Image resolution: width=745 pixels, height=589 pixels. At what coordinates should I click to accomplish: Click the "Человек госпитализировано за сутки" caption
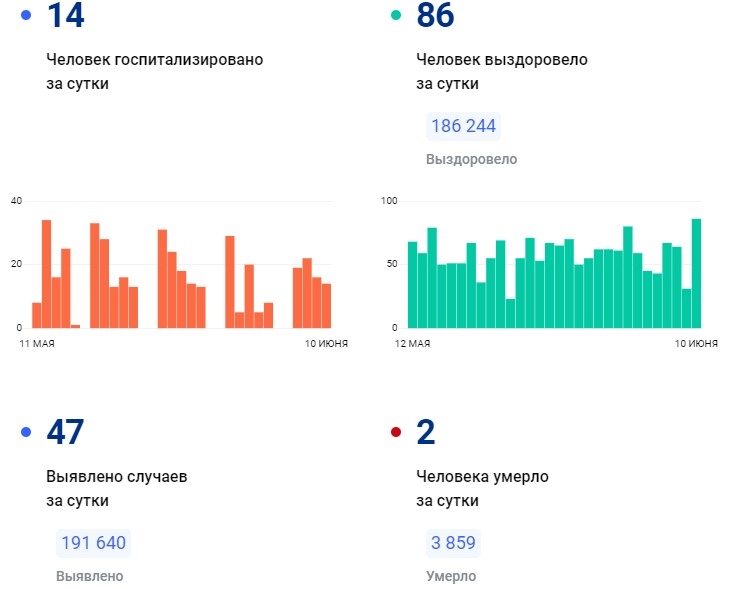154,71
